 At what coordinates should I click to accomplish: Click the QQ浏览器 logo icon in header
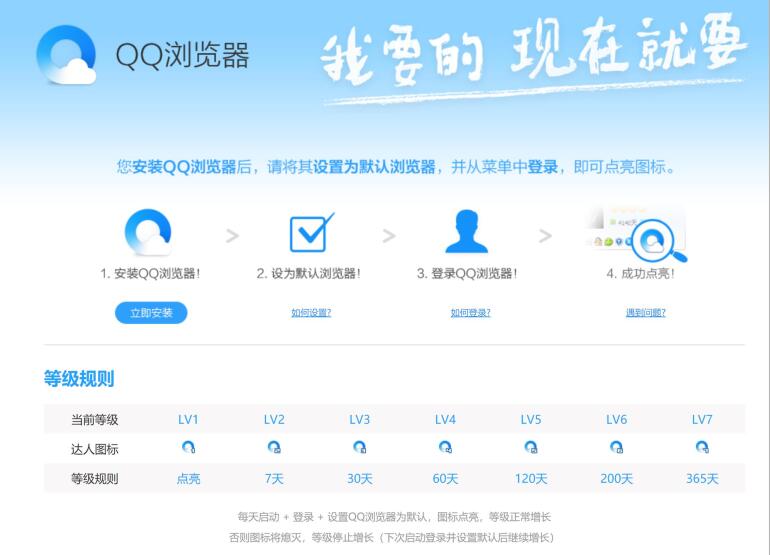tap(66, 55)
